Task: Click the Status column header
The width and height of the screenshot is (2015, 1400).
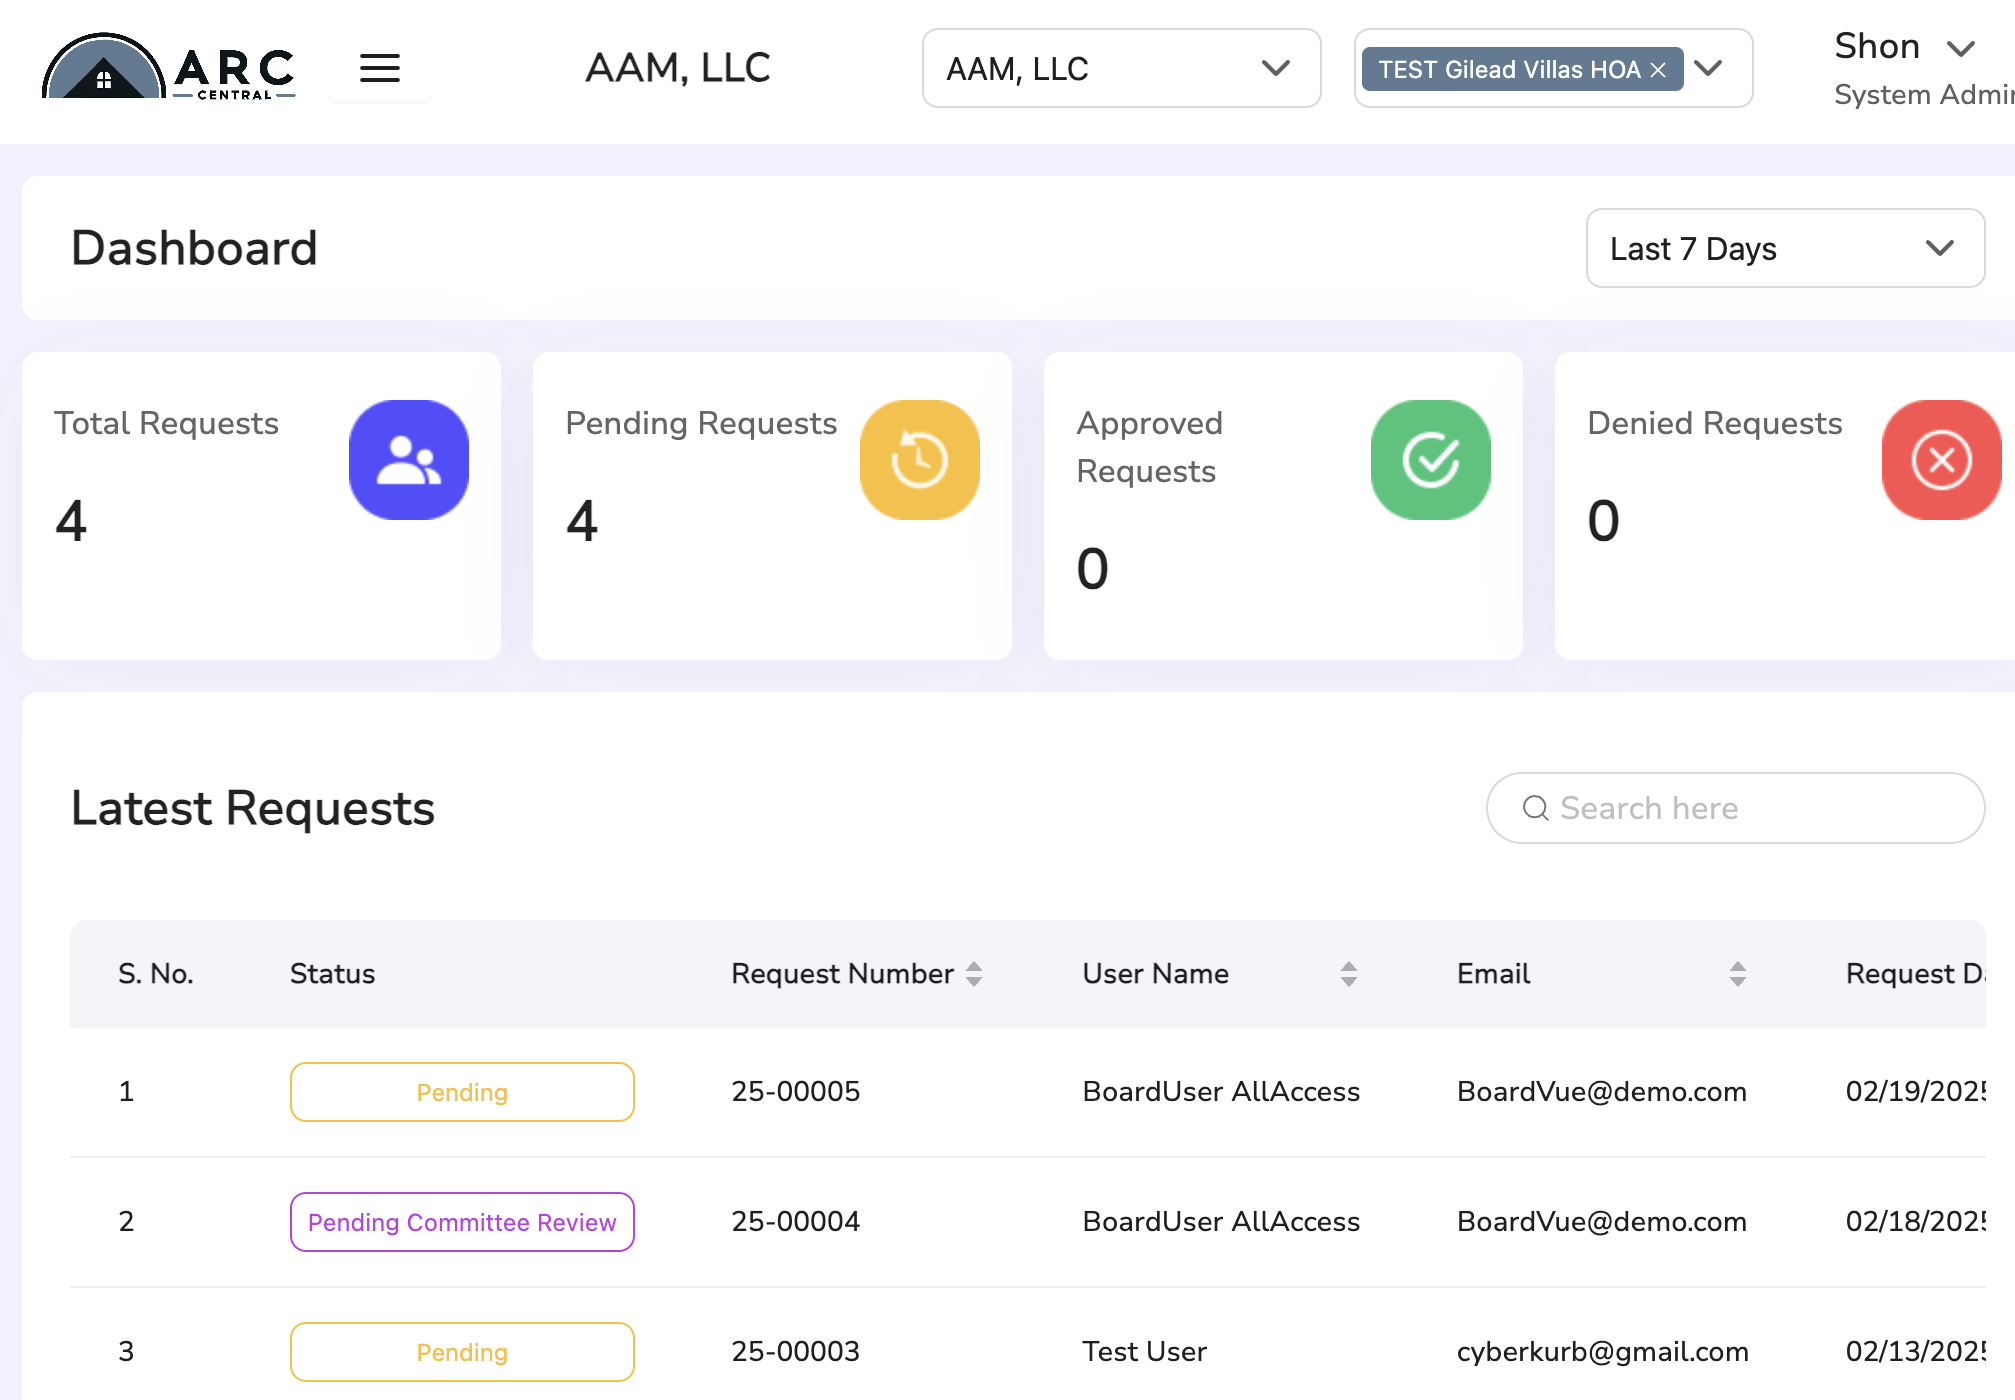Action: click(332, 974)
